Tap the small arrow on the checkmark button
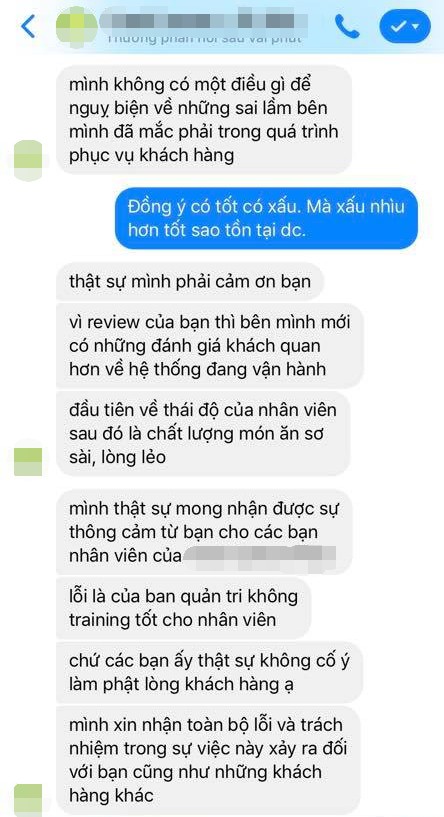The height and width of the screenshot is (817, 444). coord(416,27)
